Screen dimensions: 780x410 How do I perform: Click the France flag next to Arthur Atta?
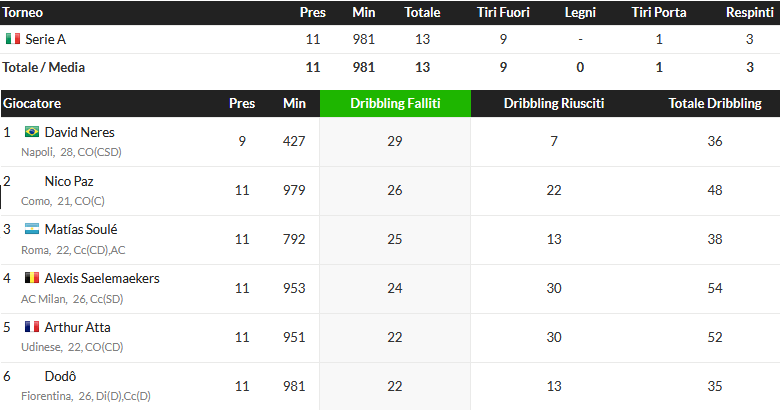pos(32,327)
